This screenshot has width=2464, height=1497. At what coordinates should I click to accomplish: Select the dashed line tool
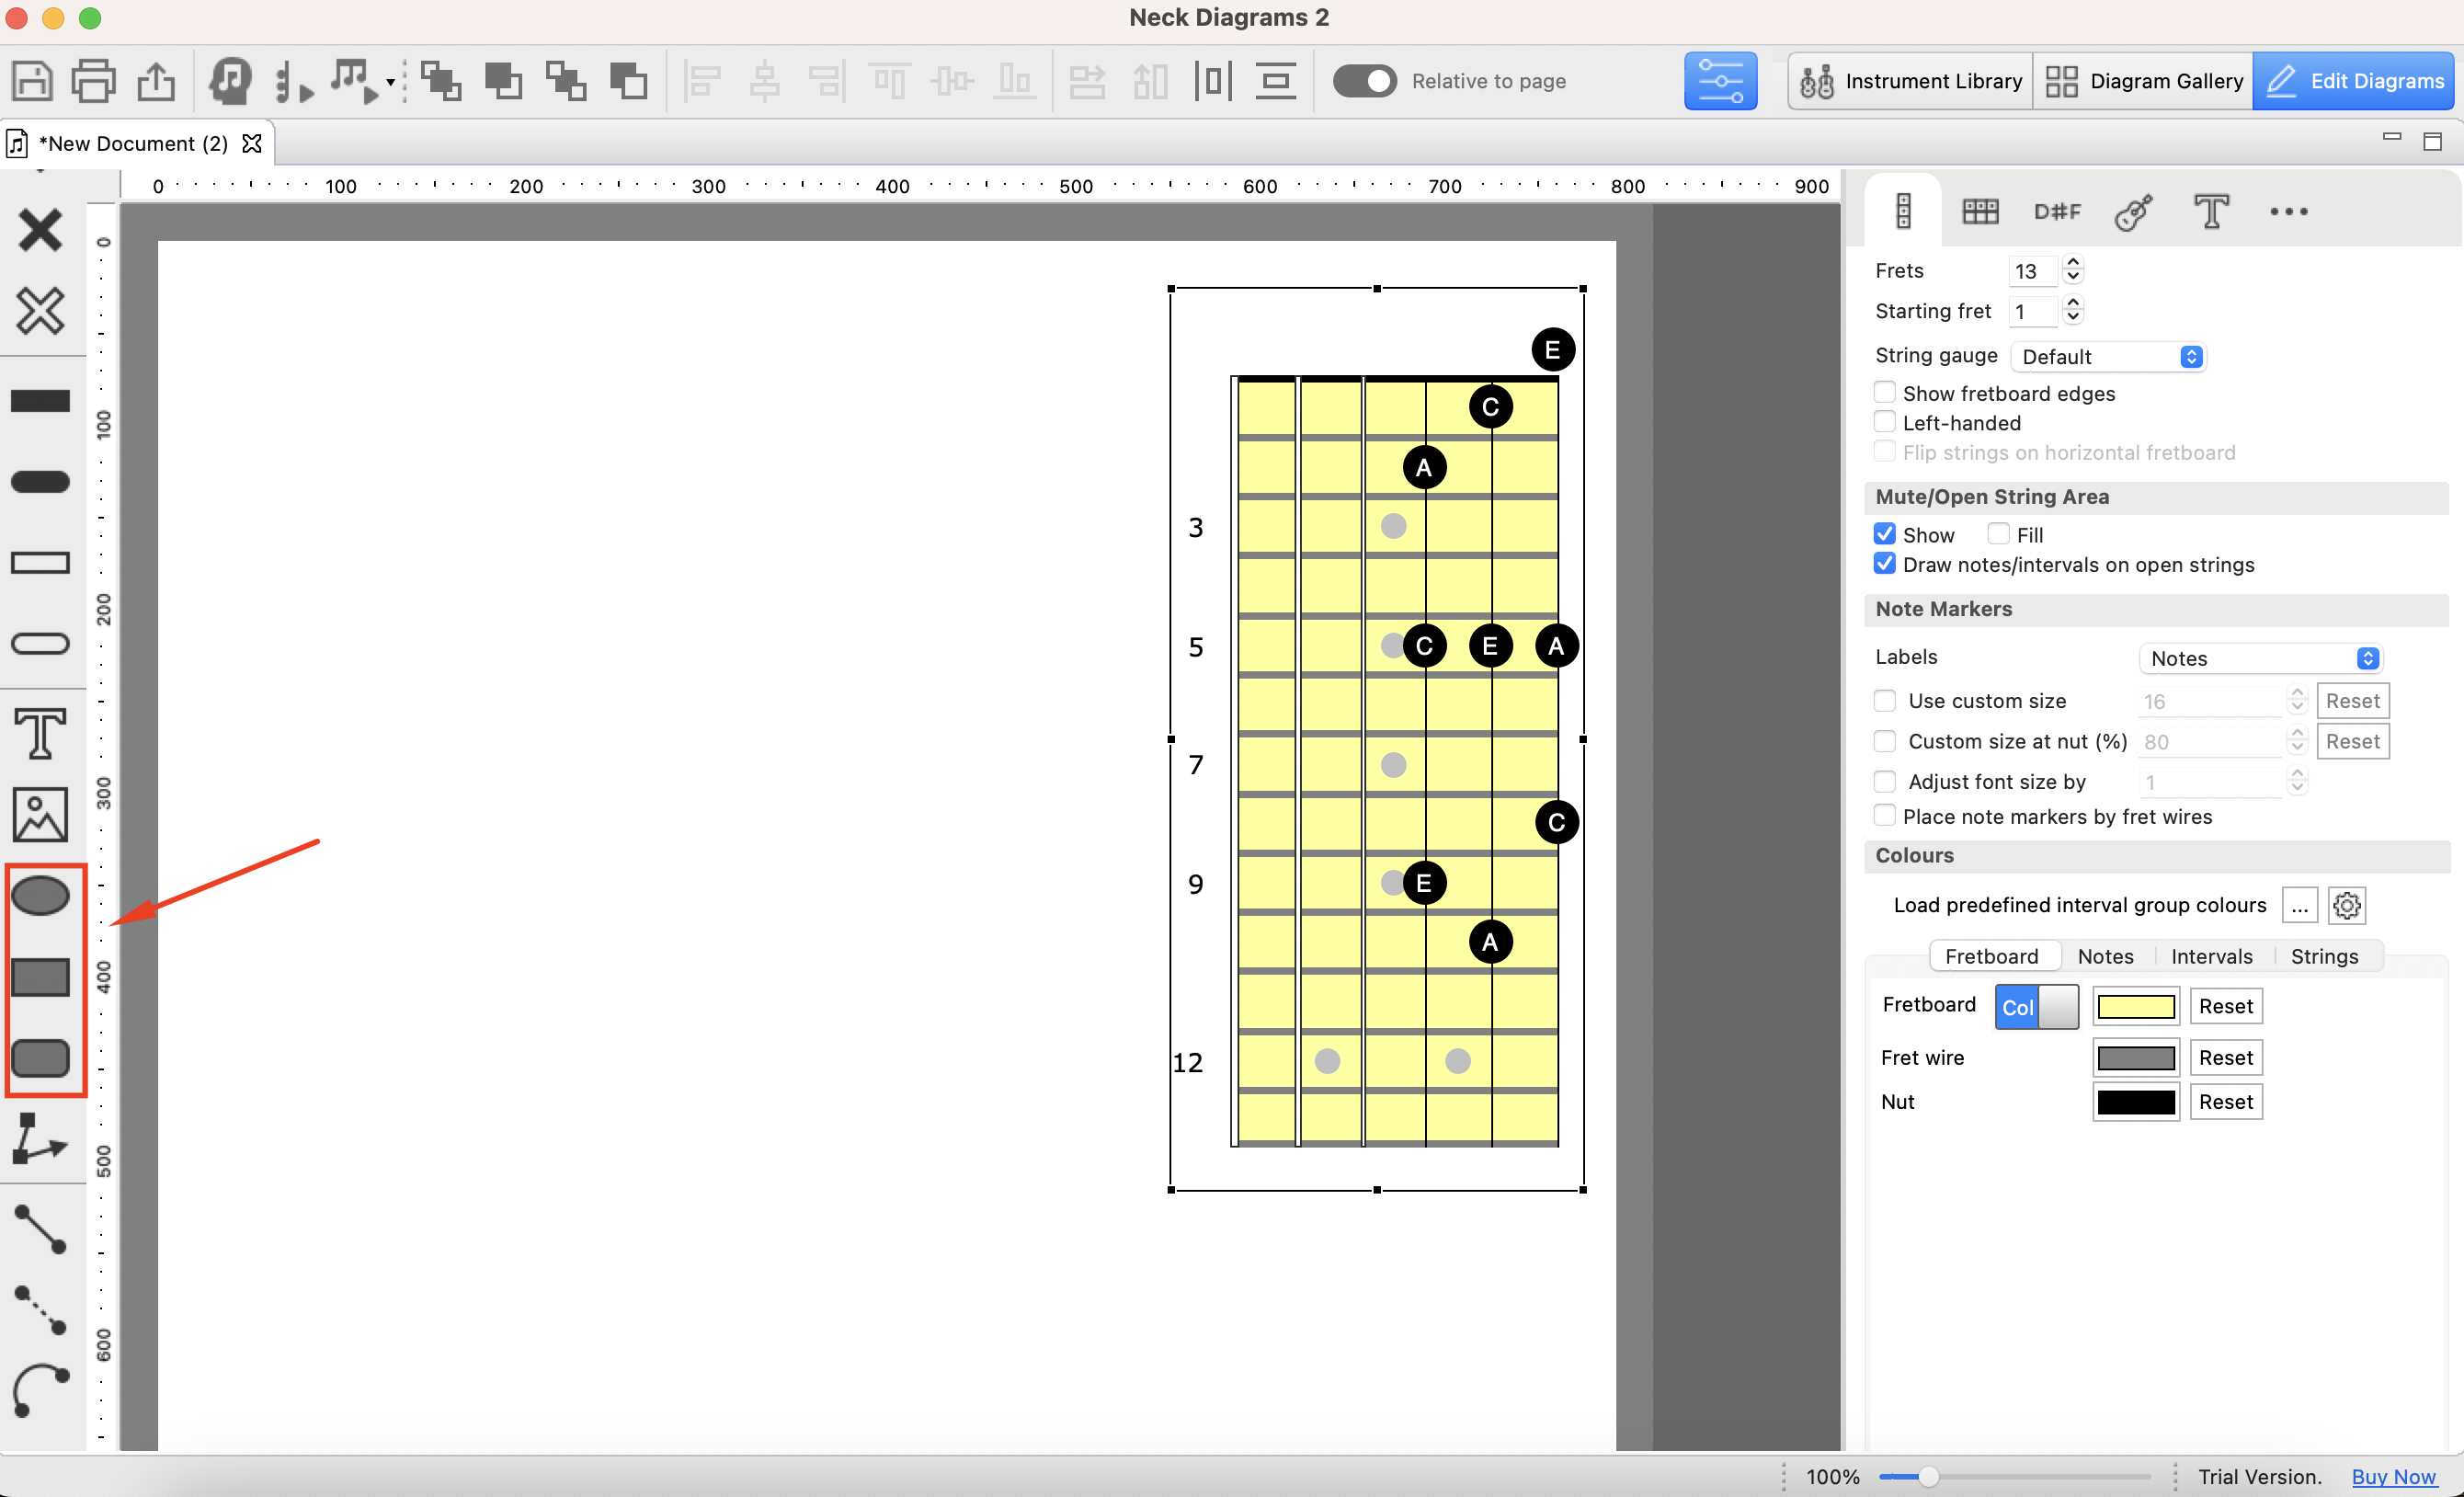pyautogui.click(x=40, y=1310)
